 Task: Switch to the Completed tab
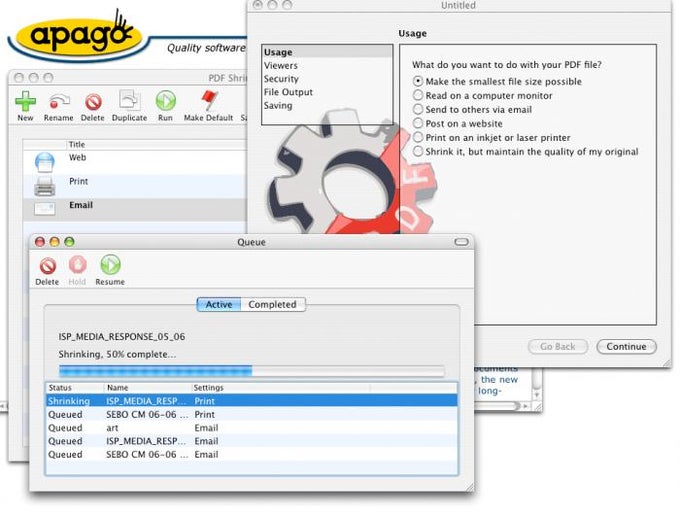point(273,304)
